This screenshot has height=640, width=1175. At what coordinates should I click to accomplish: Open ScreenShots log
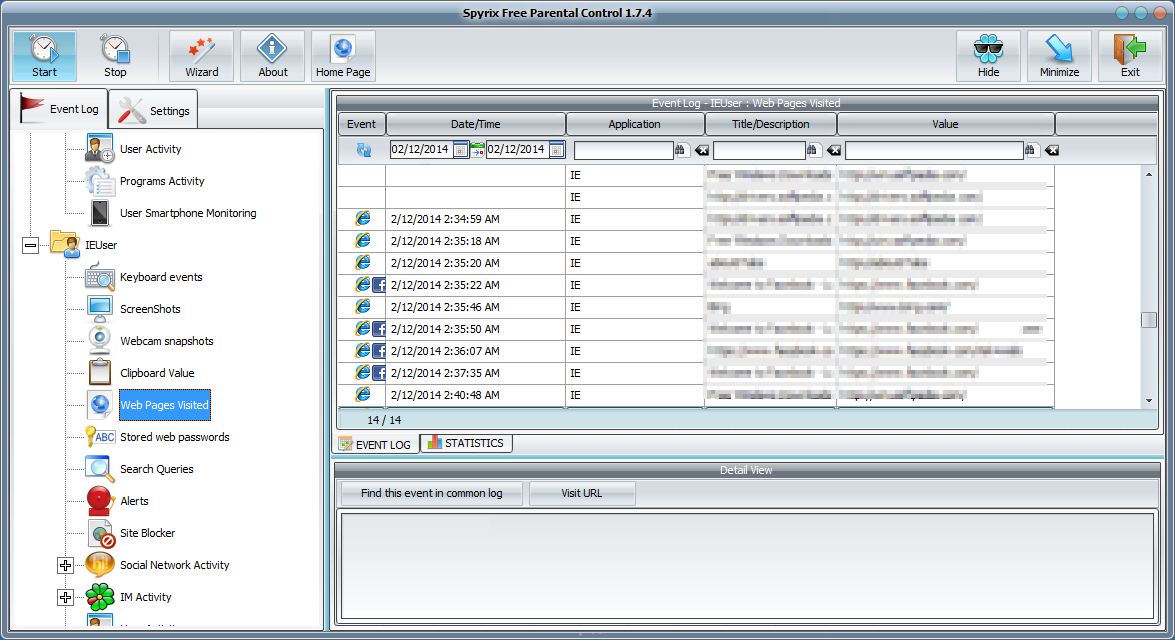coord(150,309)
